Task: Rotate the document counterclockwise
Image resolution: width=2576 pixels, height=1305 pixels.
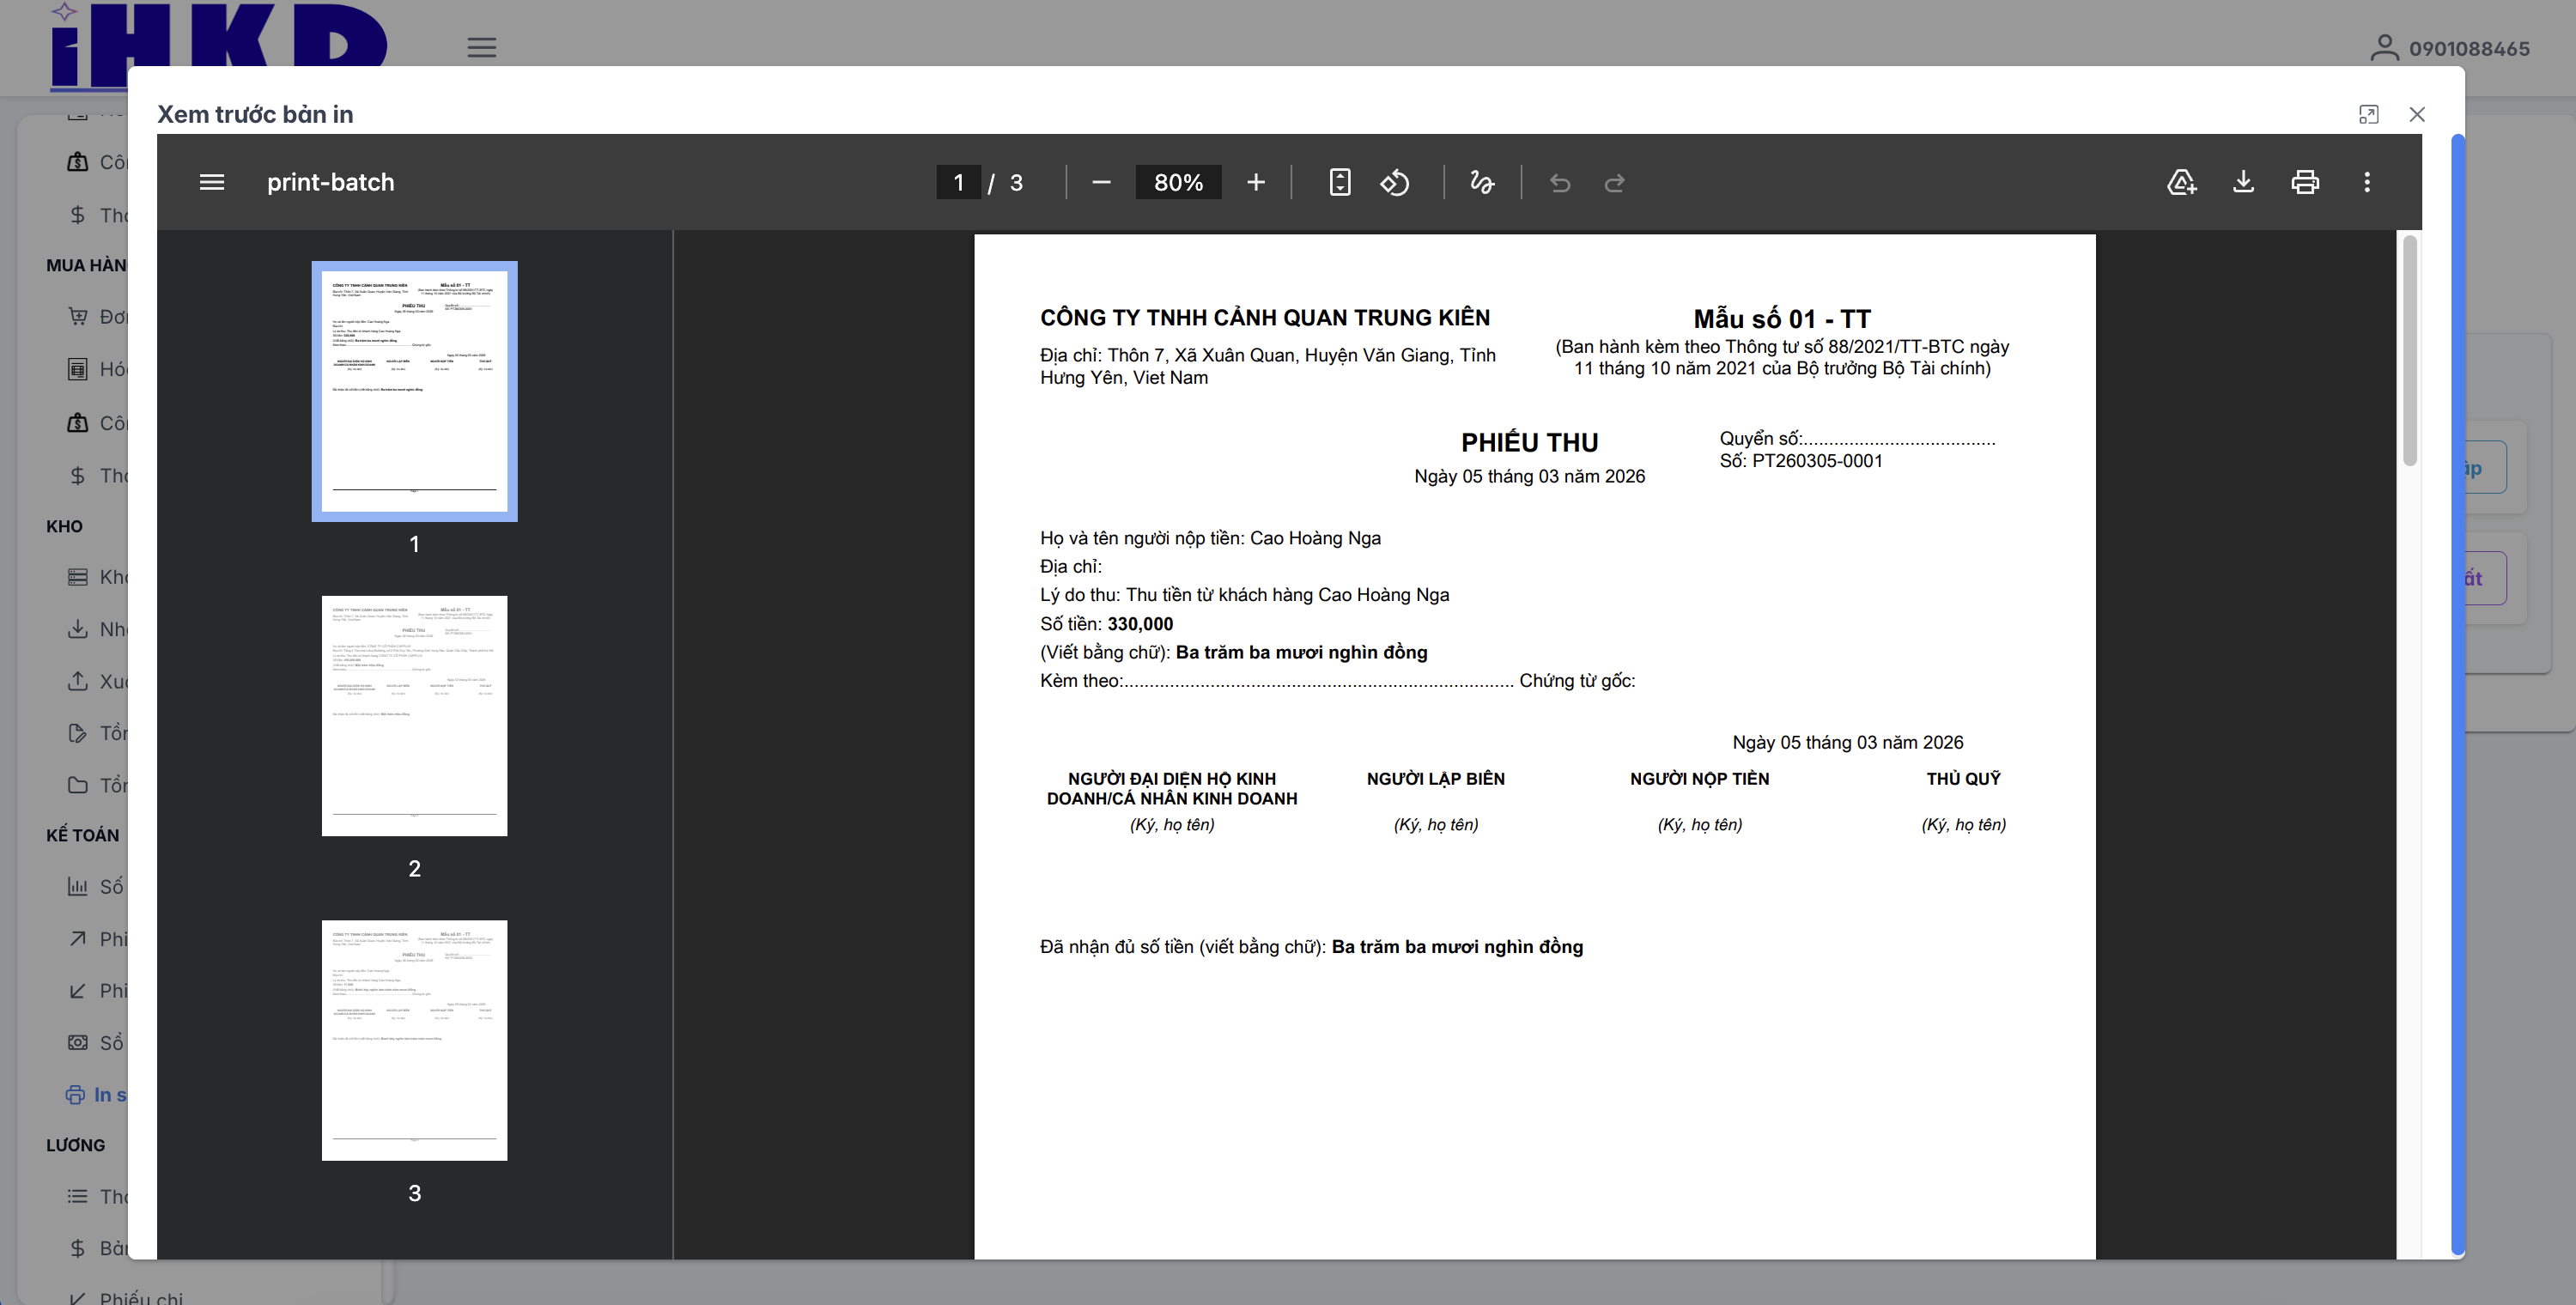Action: pyautogui.click(x=1395, y=182)
